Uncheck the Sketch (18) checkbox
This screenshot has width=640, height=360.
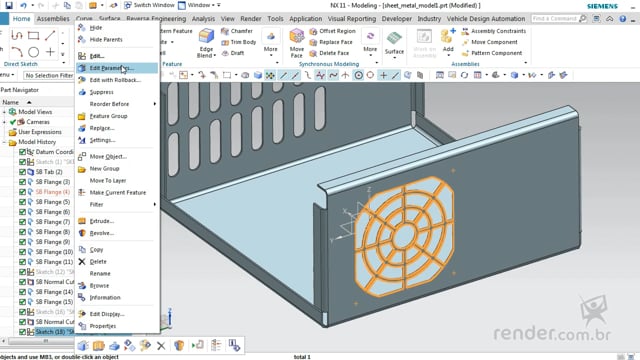pyautogui.click(x=22, y=332)
